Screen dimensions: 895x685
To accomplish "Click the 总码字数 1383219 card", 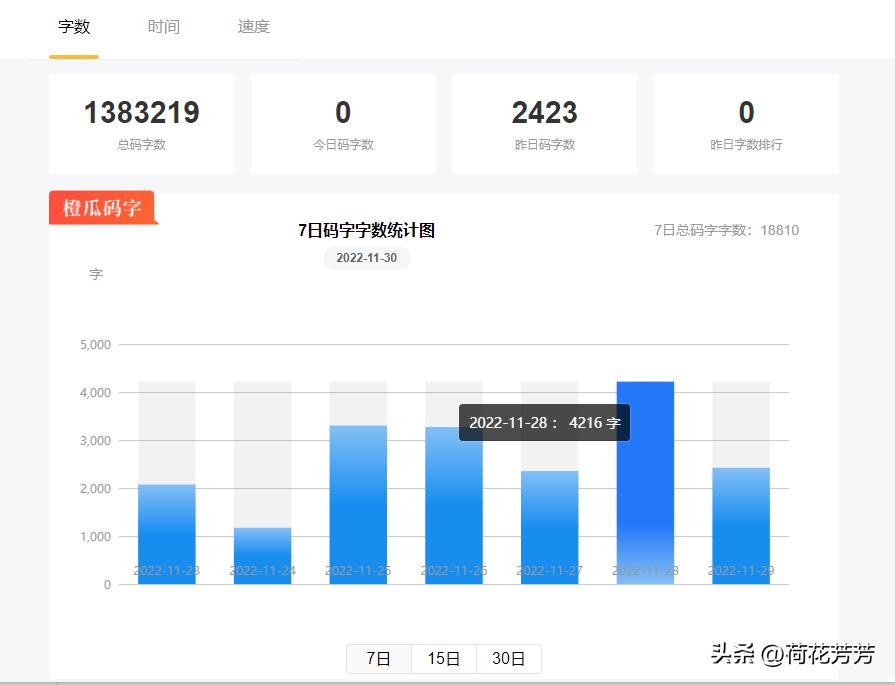I will coord(141,124).
